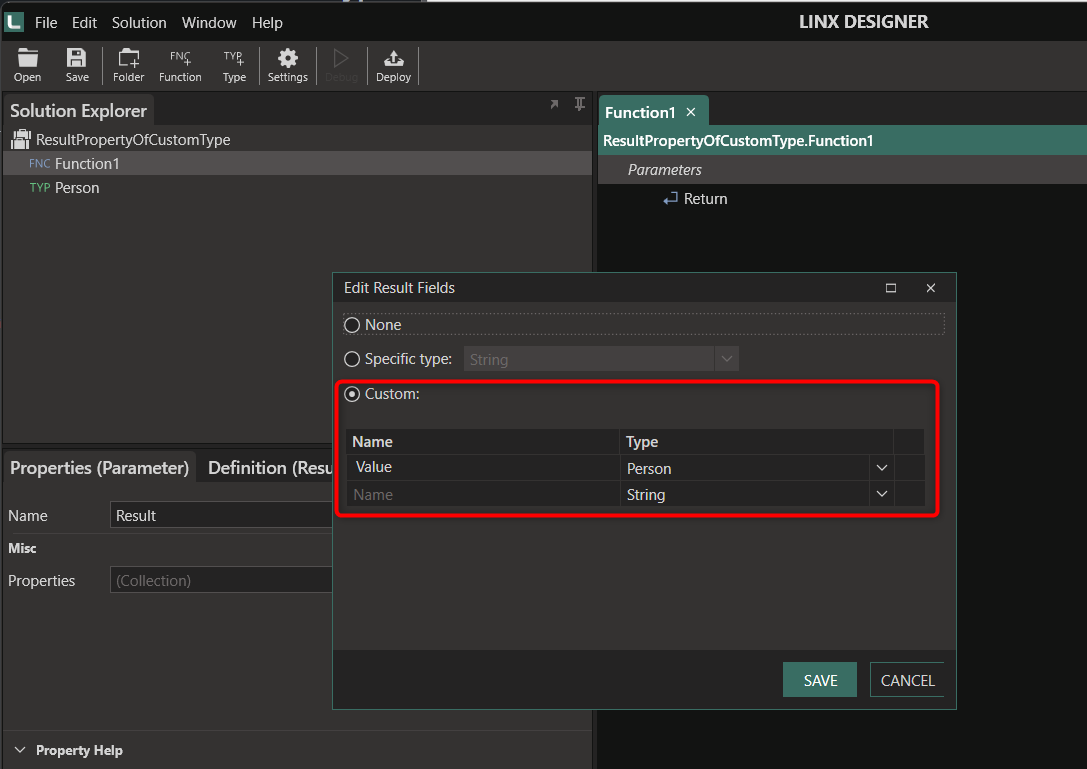Open the Window menu
This screenshot has width=1087, height=769.
click(x=209, y=23)
